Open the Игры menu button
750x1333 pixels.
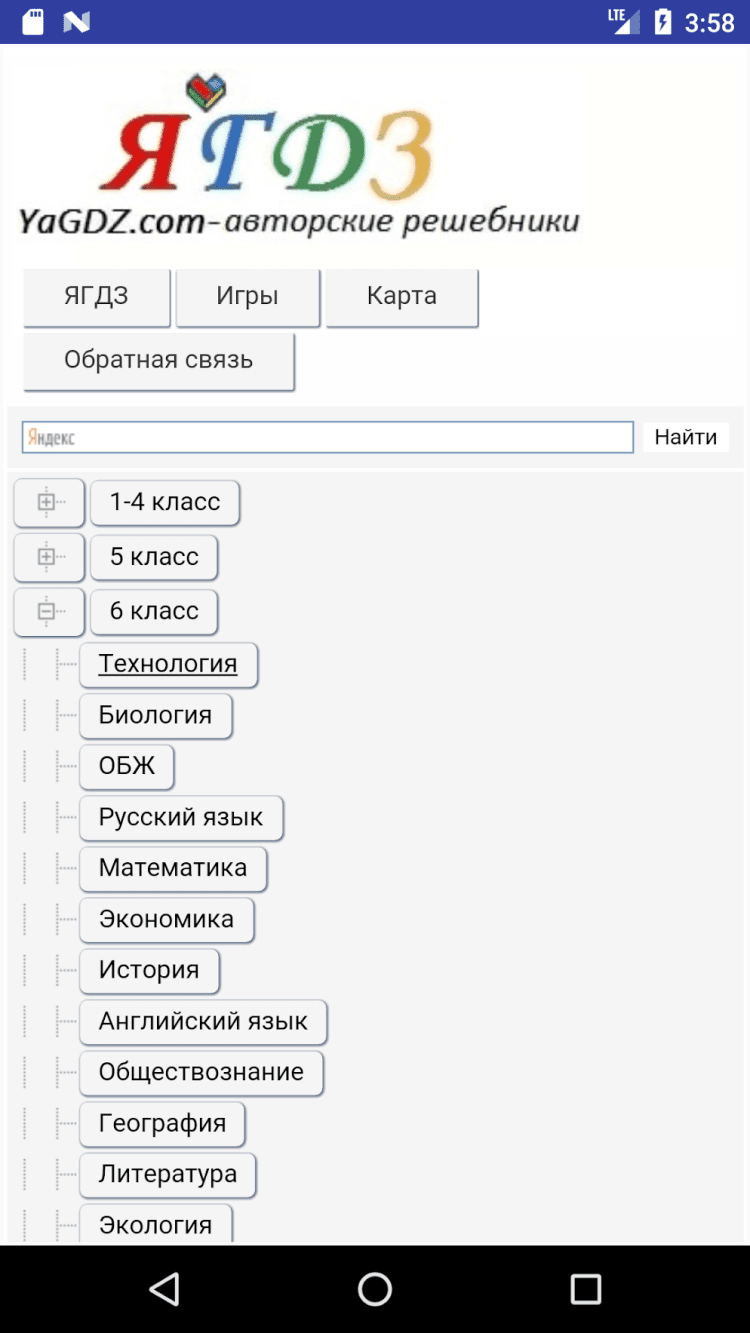pyautogui.click(x=247, y=296)
